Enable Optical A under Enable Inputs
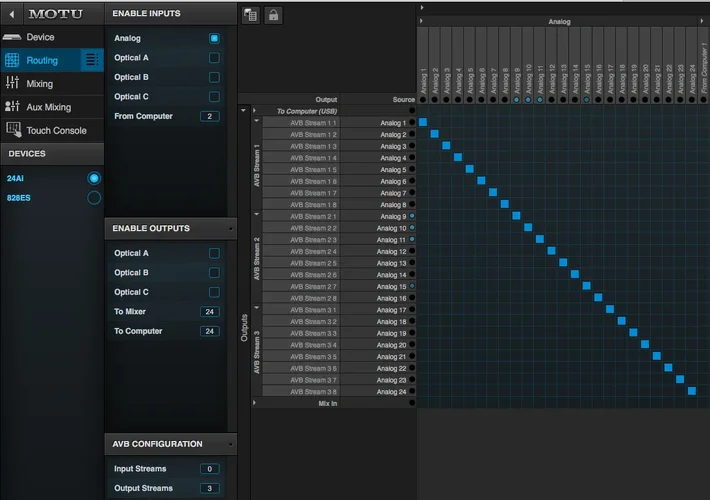710x500 pixels. 214,58
